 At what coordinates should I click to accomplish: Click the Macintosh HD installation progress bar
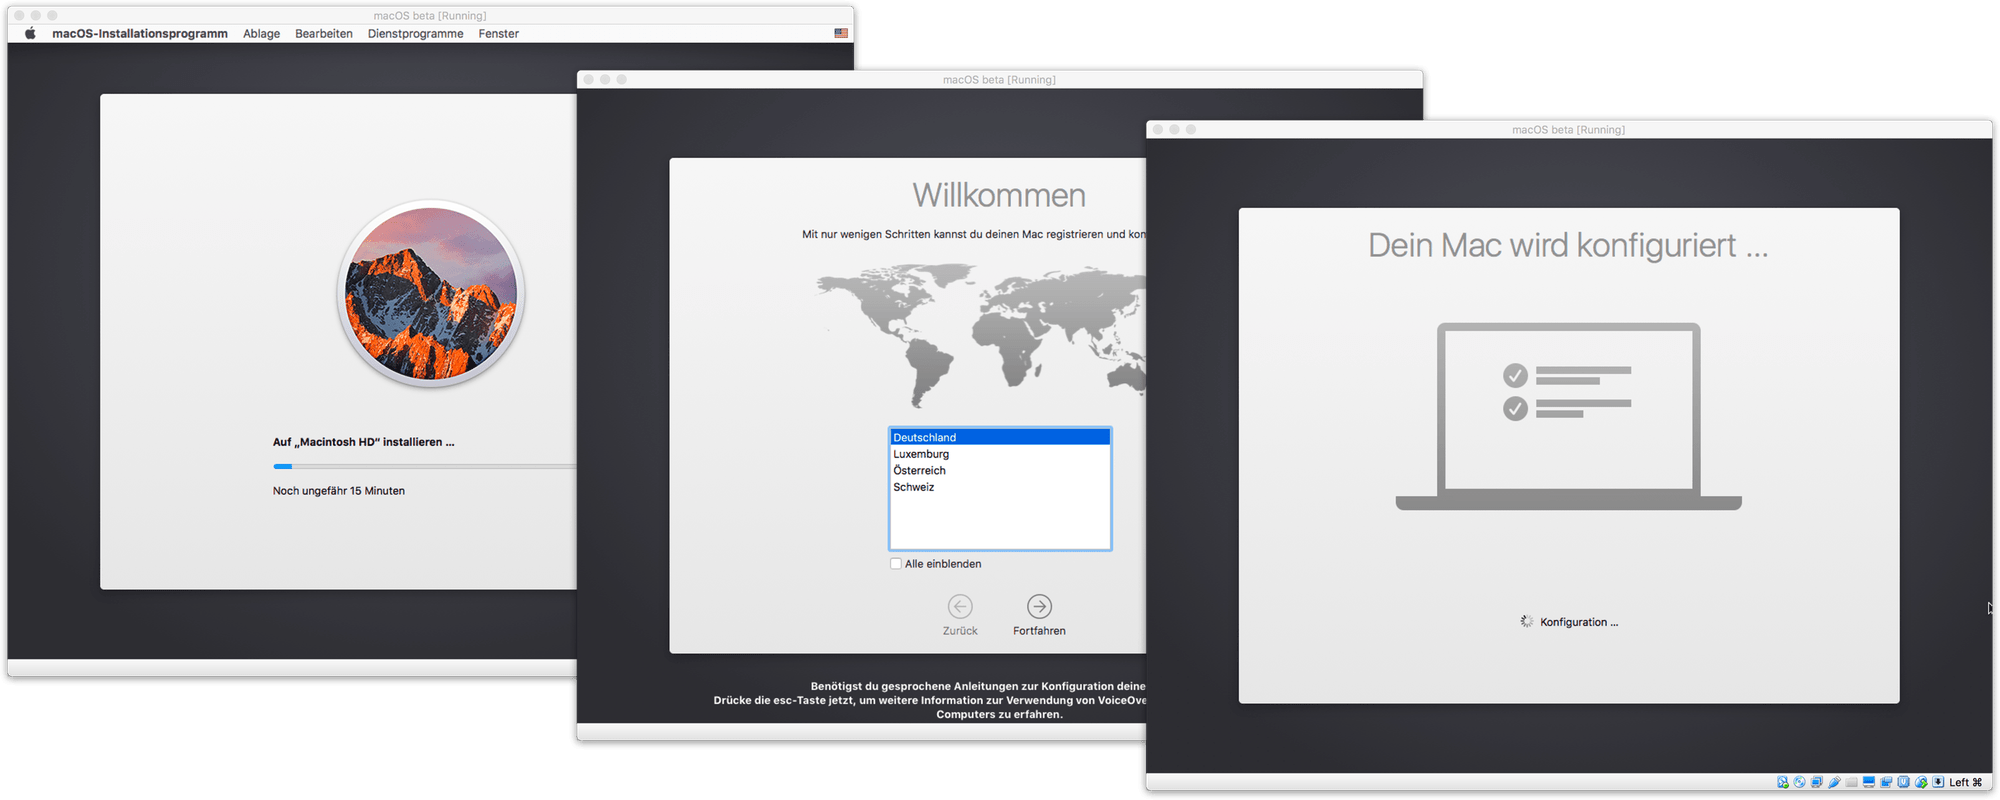click(x=424, y=466)
